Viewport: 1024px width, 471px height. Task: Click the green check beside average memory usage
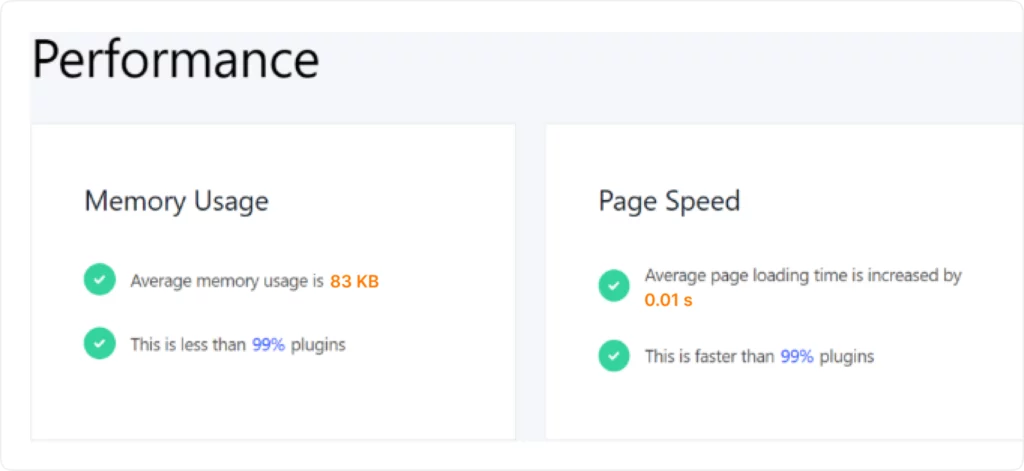[x=99, y=281]
